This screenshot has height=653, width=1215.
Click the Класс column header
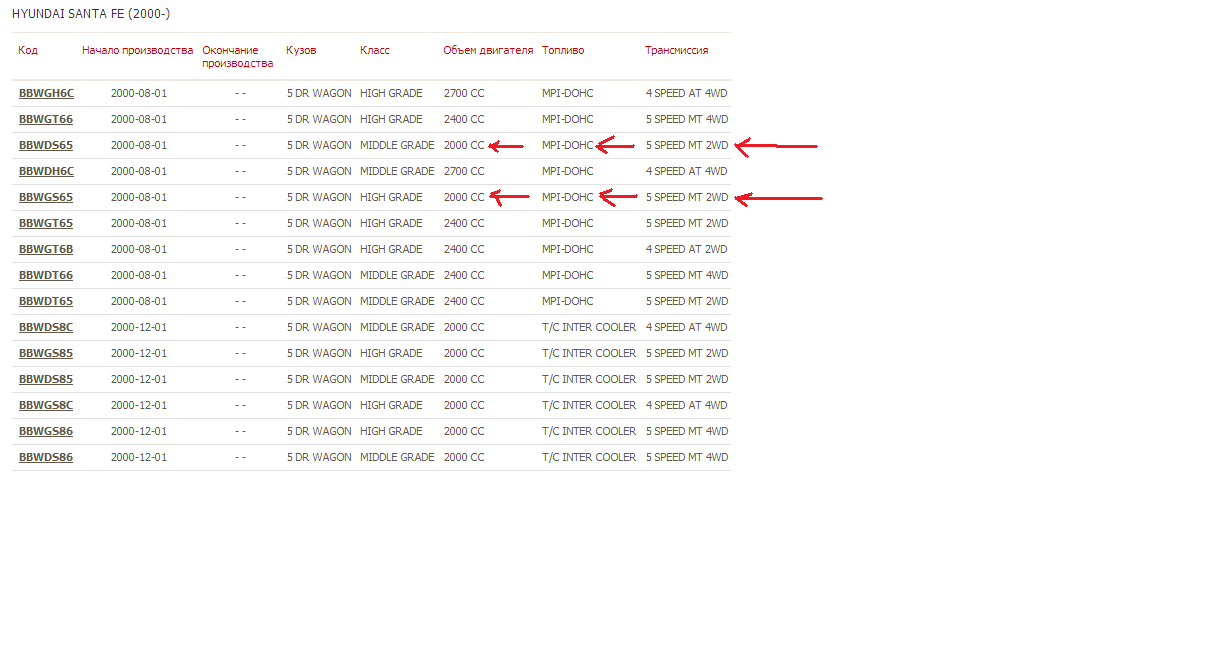click(x=375, y=50)
